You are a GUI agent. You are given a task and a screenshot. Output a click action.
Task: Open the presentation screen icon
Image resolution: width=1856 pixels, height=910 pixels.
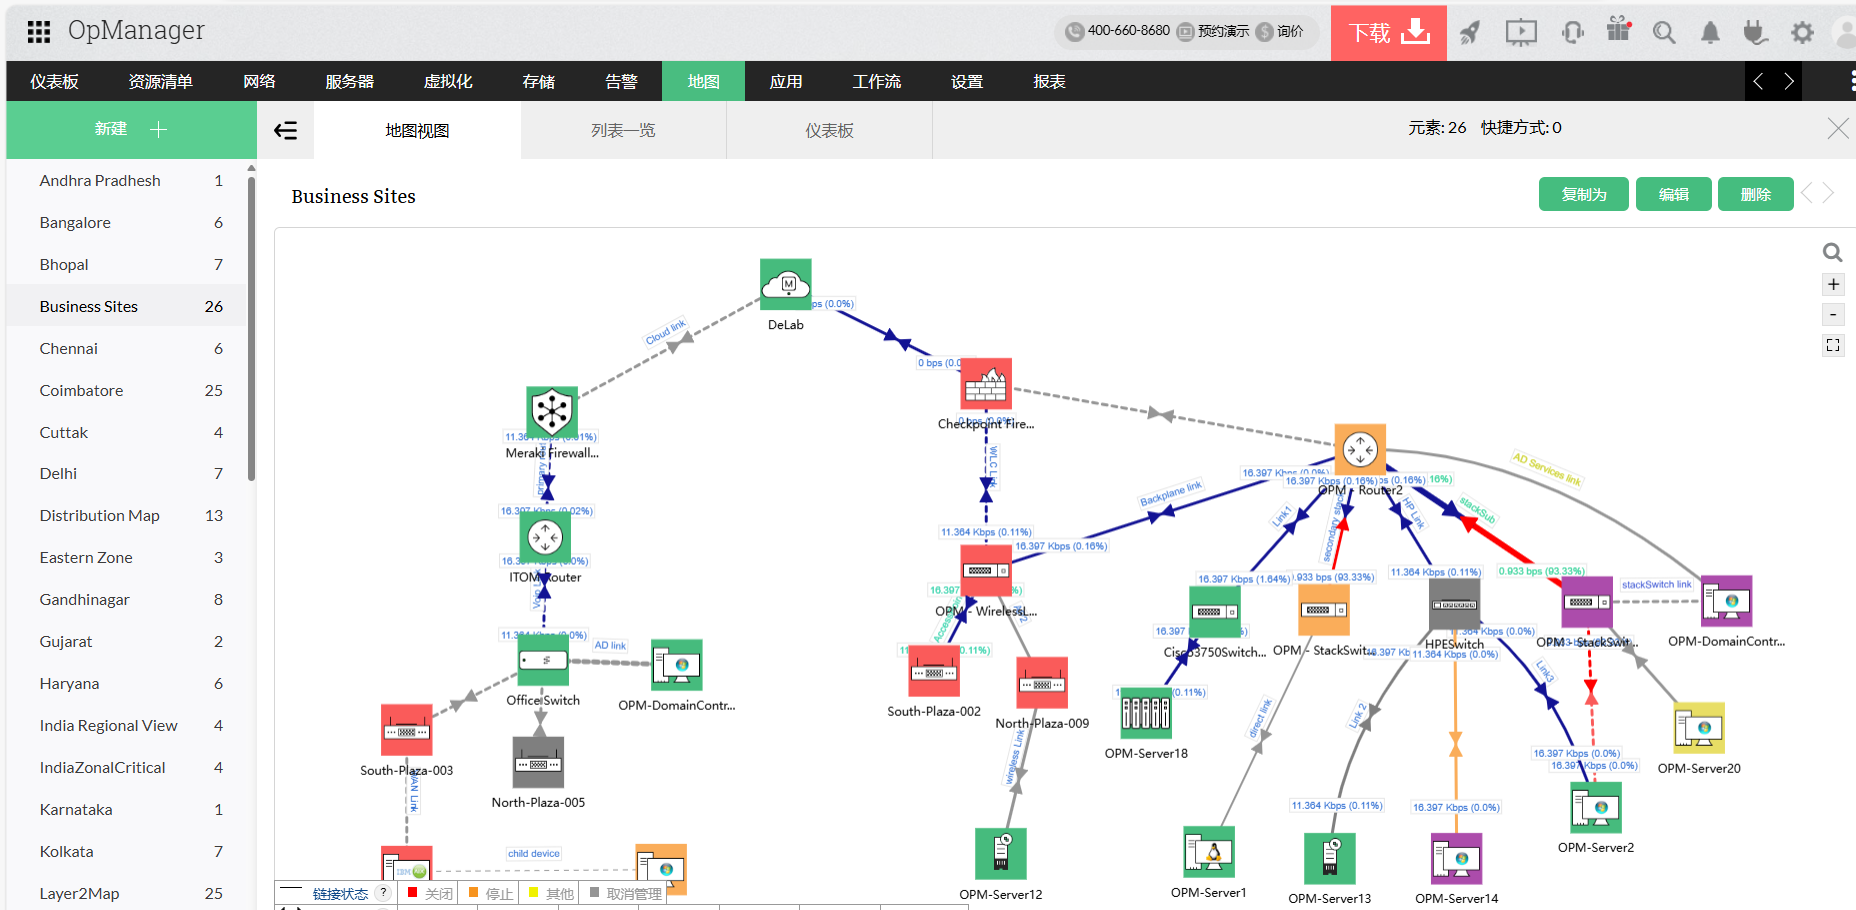click(1521, 33)
